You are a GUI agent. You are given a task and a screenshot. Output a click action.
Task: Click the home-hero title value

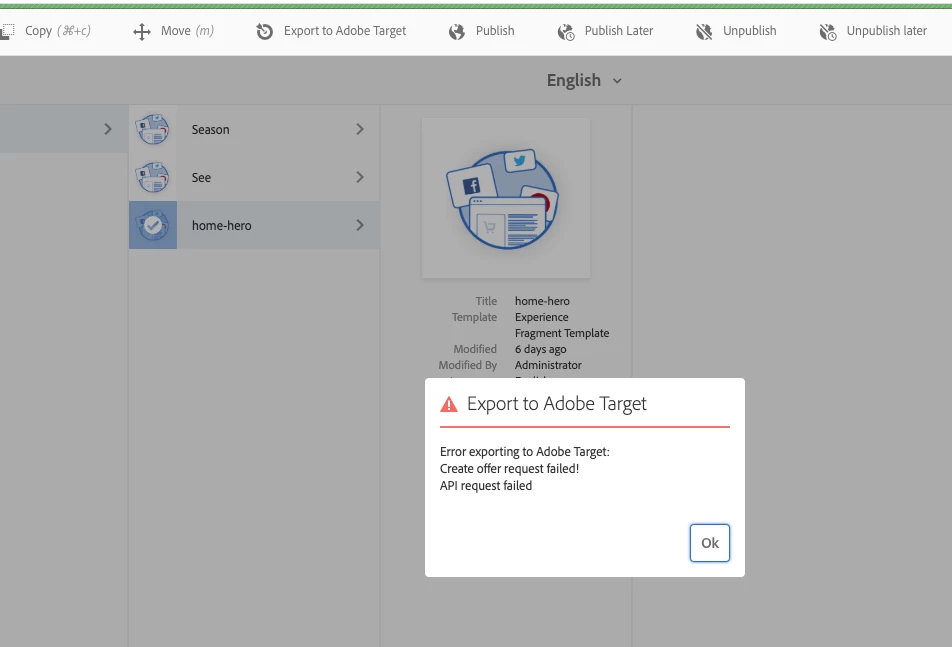542,301
